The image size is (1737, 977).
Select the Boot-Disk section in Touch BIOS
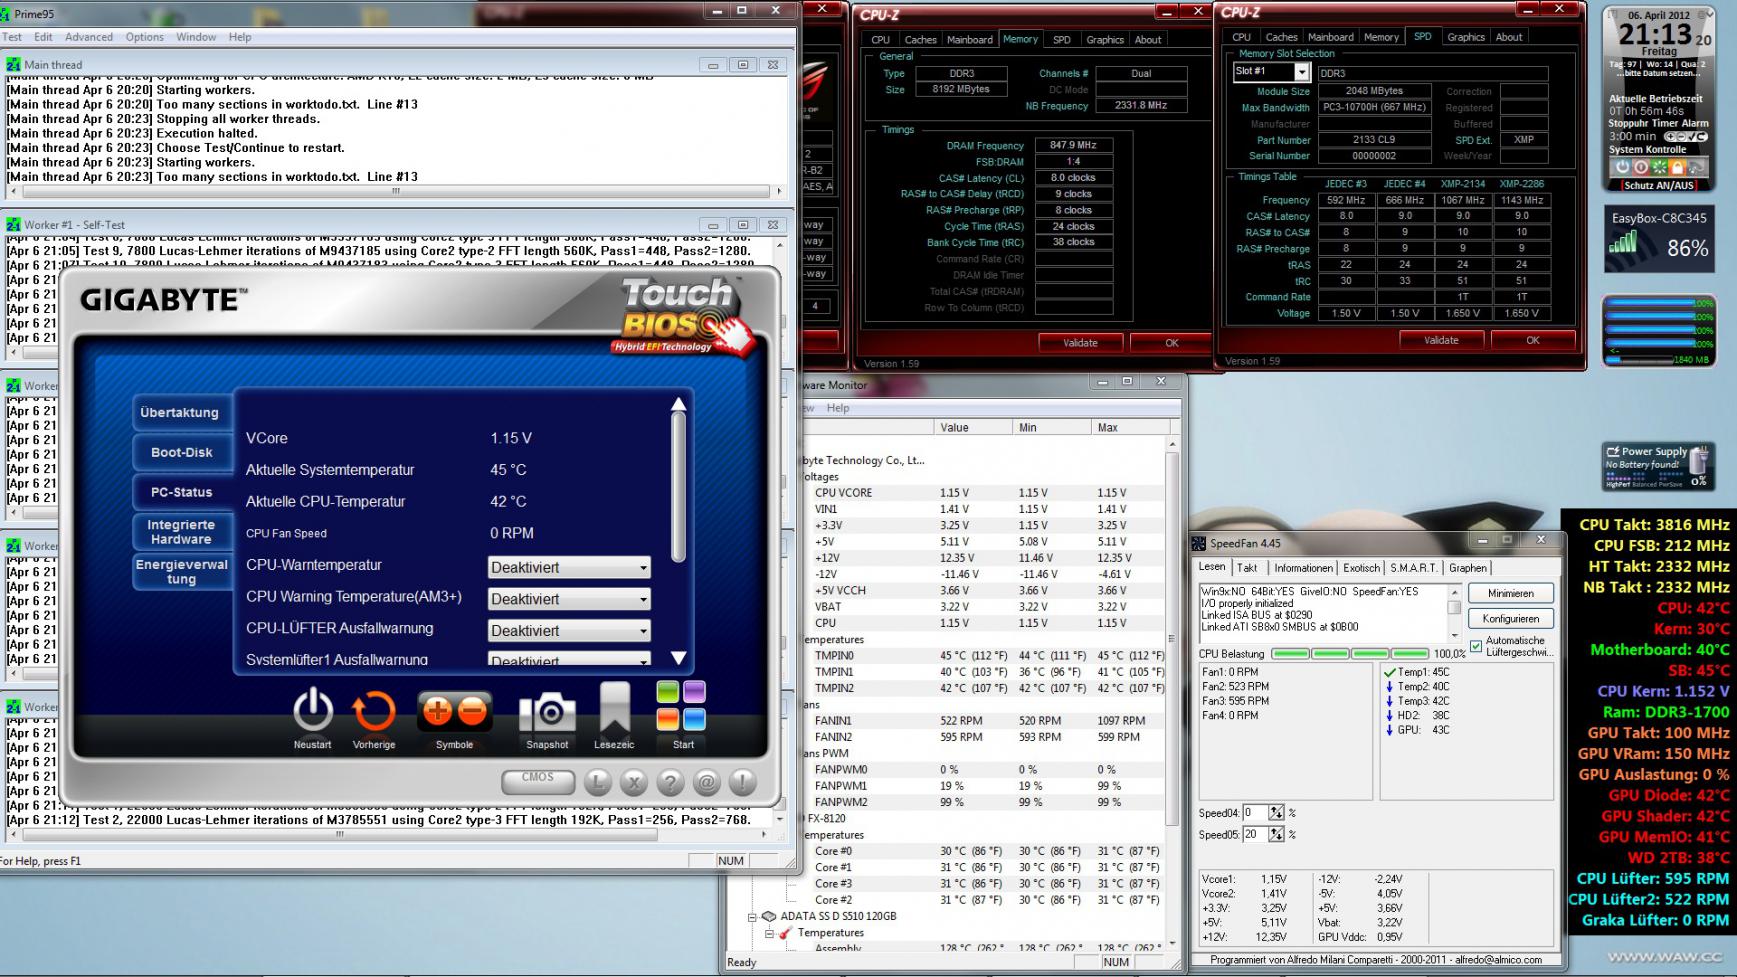tap(181, 452)
